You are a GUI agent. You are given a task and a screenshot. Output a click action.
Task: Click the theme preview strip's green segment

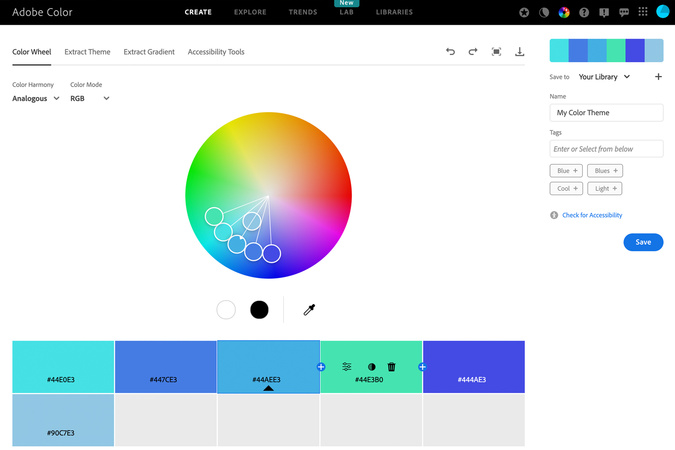[x=616, y=50]
